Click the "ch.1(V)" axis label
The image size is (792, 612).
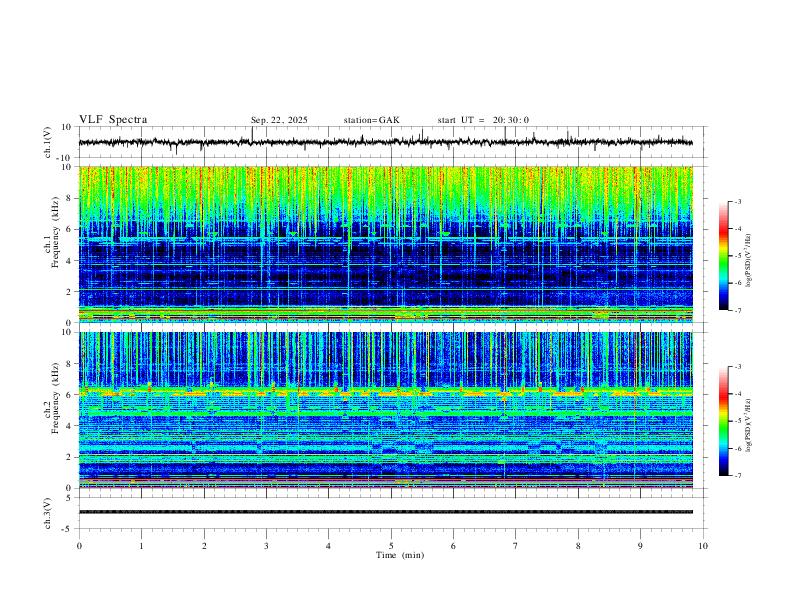coord(47,142)
